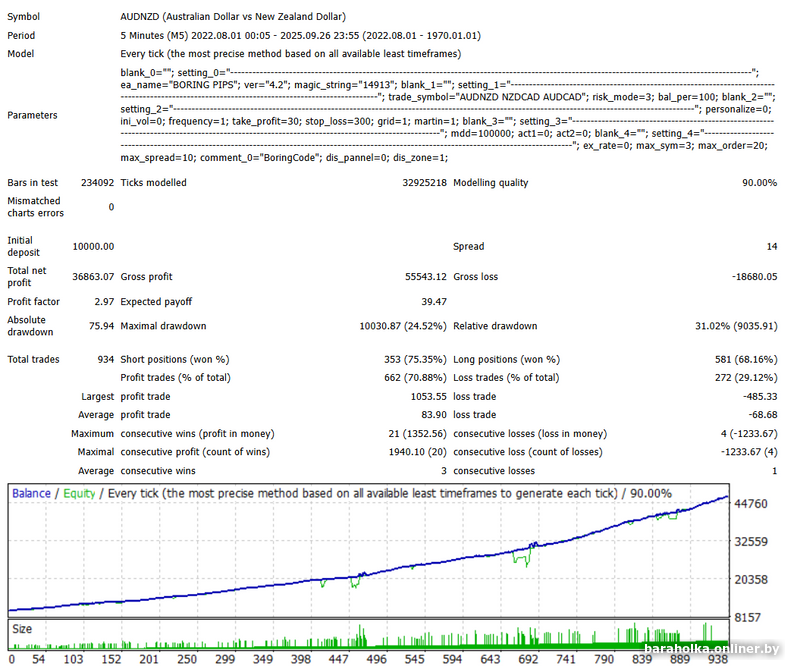Click the Maximal drawdown value 10030.87 (24.52%)
The width and height of the screenshot is (800, 670).
403,326
